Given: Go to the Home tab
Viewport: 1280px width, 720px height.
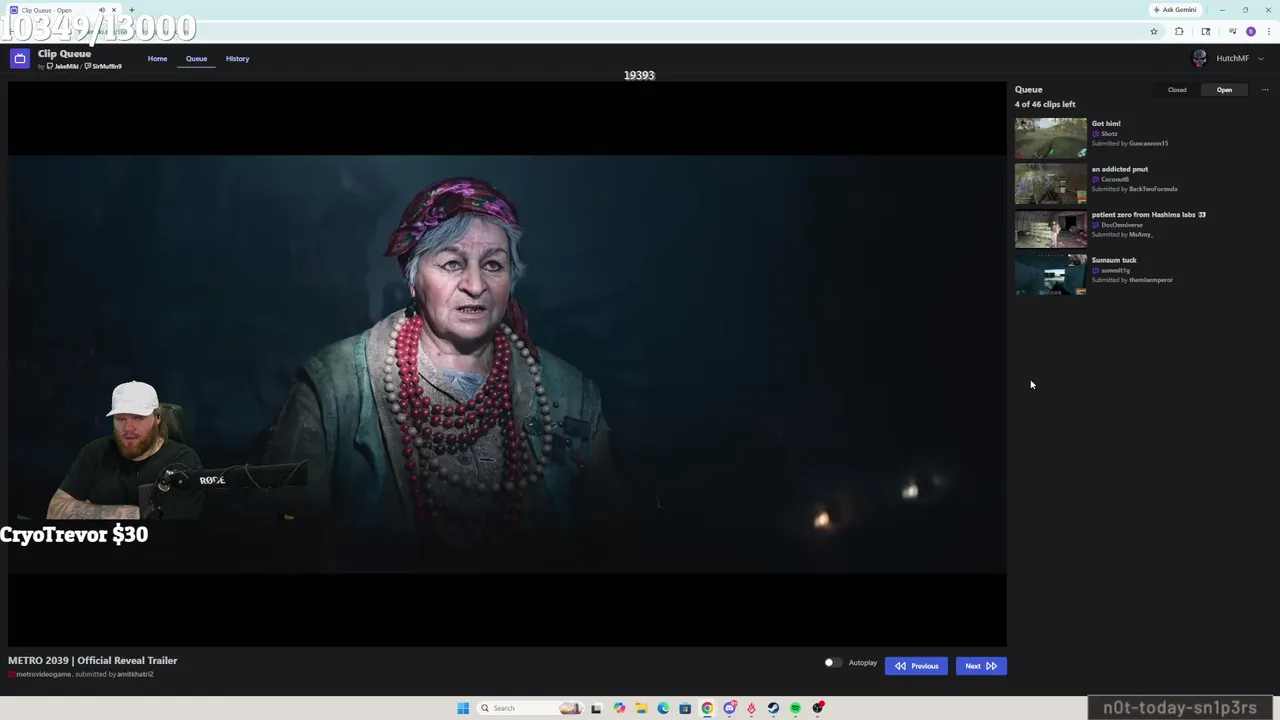Looking at the screenshot, I should [157, 59].
